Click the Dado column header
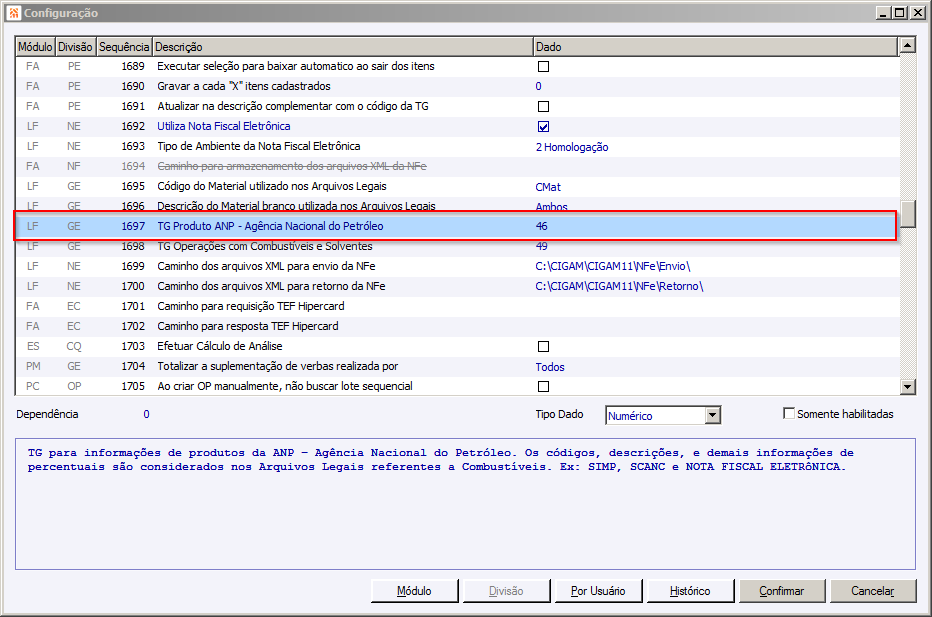The height and width of the screenshot is (617, 932). pyautogui.click(x=715, y=47)
